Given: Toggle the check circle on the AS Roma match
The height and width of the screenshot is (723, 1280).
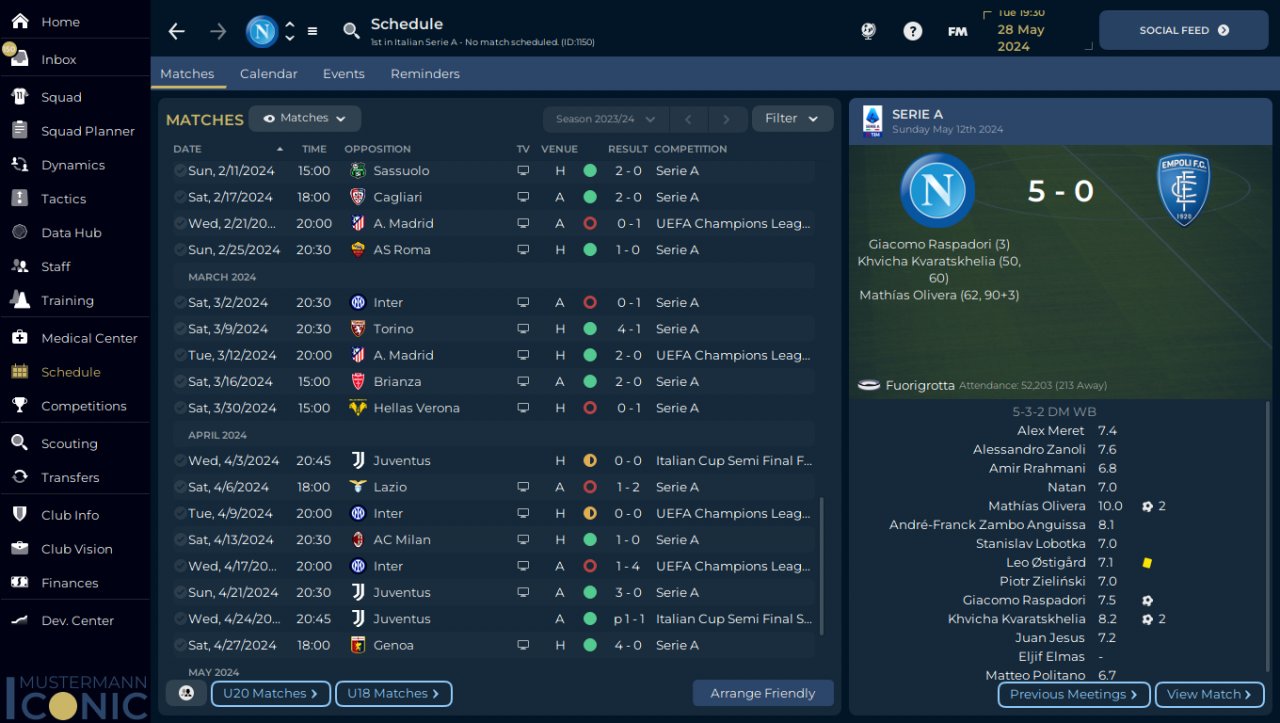Looking at the screenshot, I should click(x=180, y=250).
